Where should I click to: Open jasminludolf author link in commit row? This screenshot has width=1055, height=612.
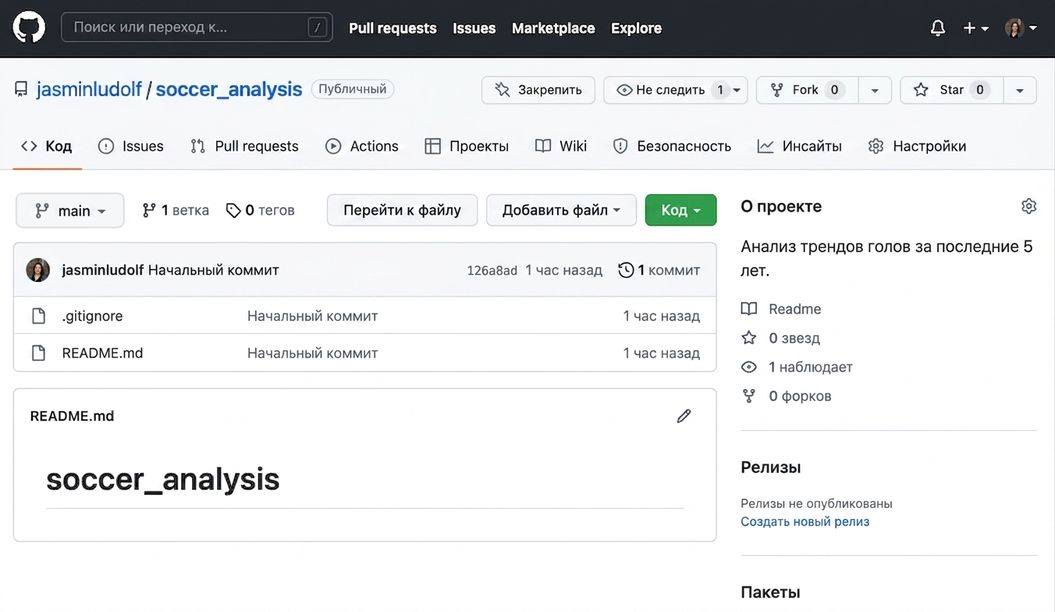click(x=102, y=270)
